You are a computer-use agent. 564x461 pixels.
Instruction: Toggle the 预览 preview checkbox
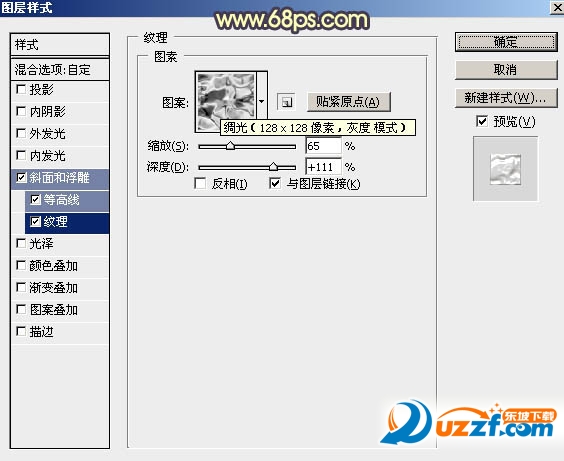[x=482, y=122]
